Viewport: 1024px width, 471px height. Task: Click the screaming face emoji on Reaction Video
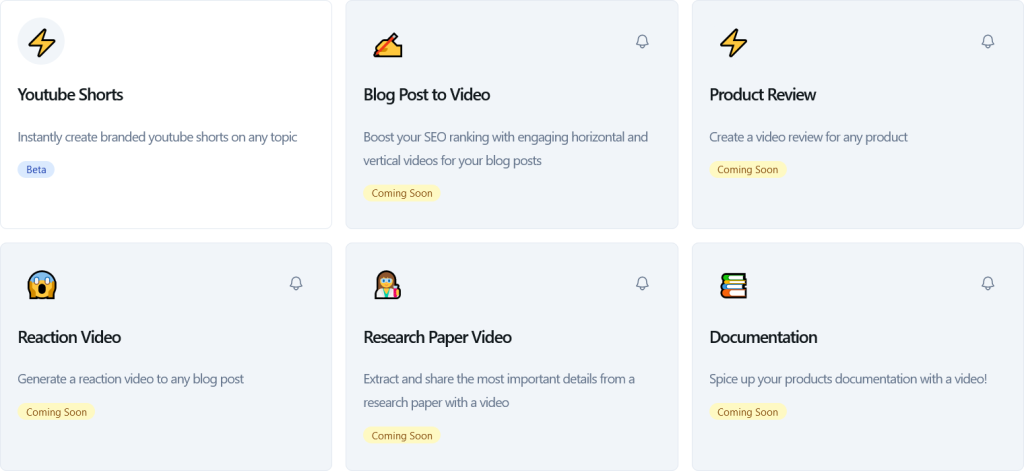(41, 285)
